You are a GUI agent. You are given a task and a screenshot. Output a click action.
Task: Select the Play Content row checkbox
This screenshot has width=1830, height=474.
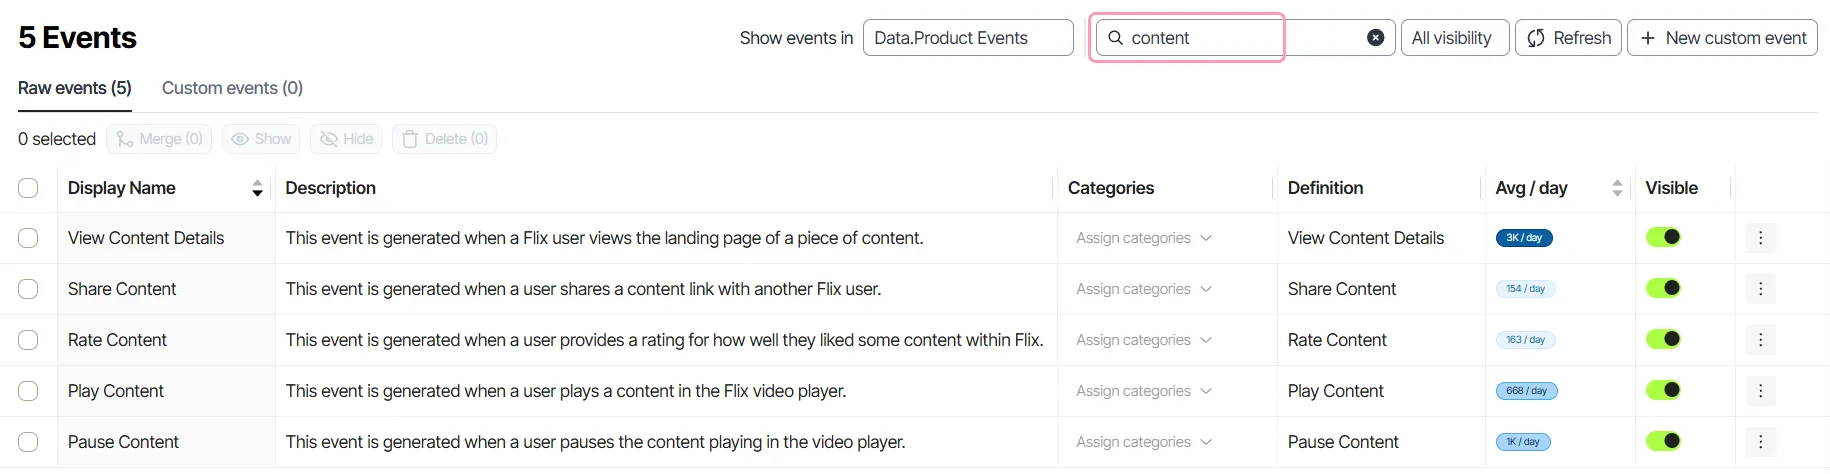tap(28, 391)
